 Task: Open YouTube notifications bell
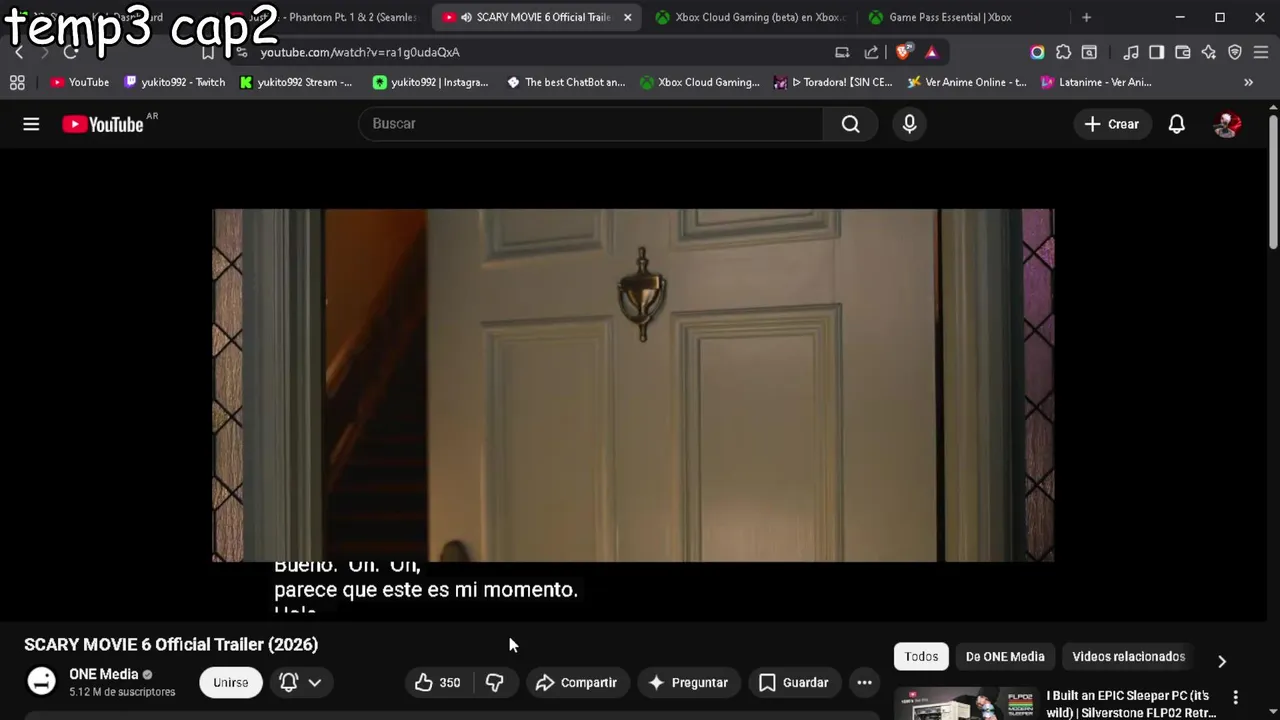[x=1177, y=124]
